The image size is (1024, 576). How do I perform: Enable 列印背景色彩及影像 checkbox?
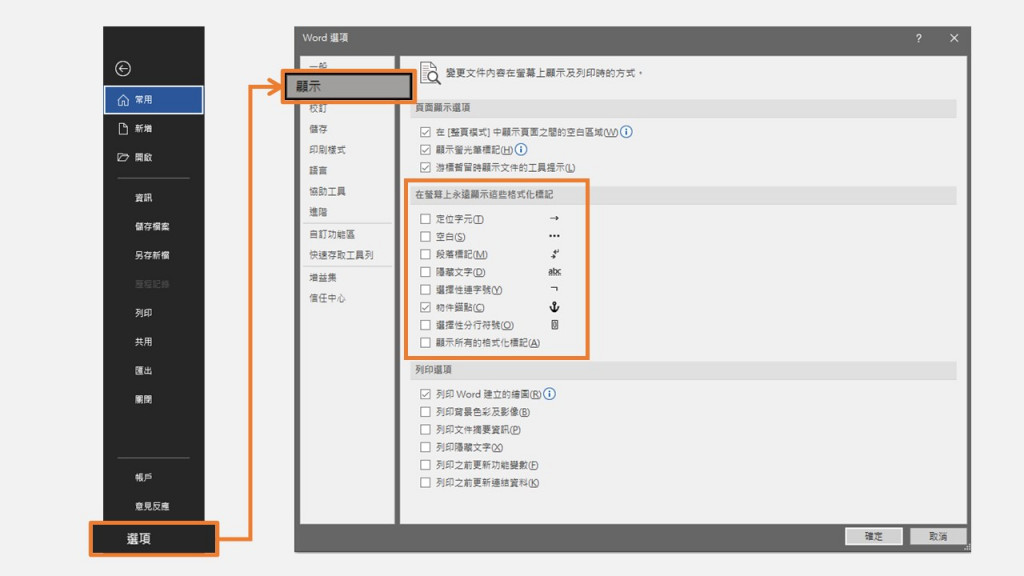(x=425, y=411)
